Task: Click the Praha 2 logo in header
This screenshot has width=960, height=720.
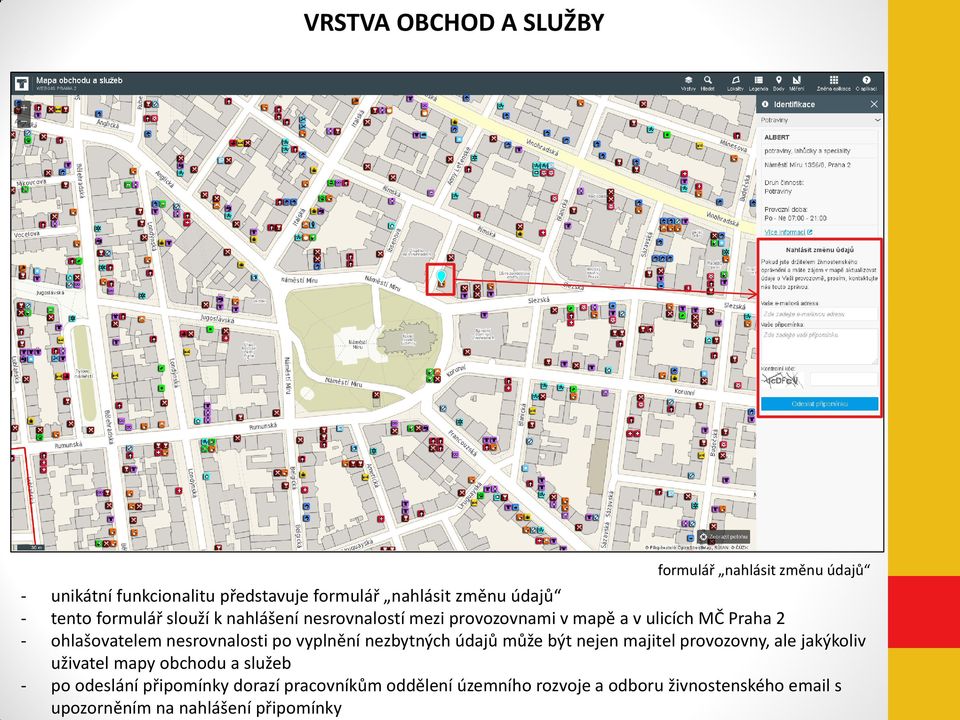Action: click(x=23, y=83)
